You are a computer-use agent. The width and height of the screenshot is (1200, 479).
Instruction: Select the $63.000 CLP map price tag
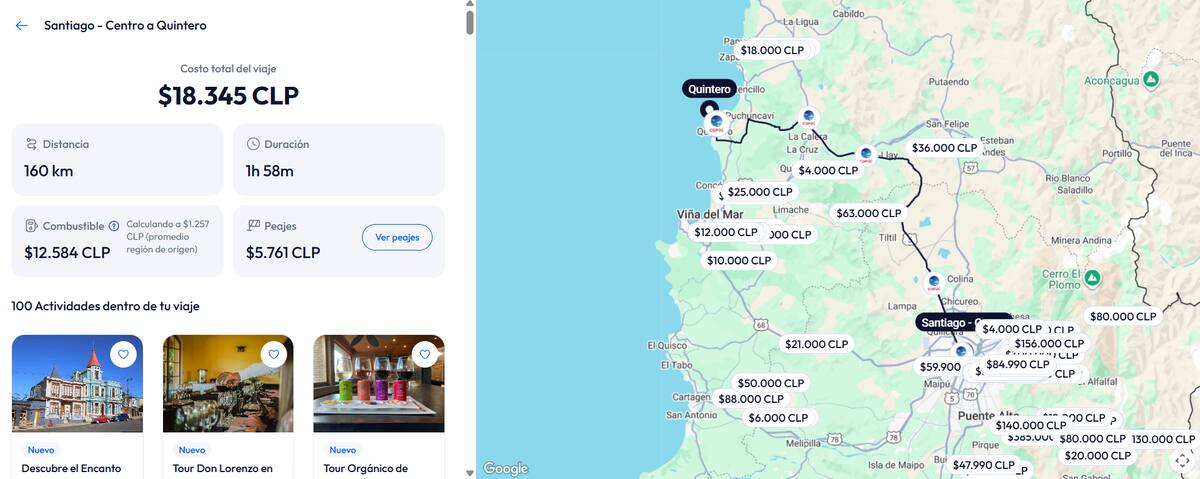pyautogui.click(x=869, y=213)
